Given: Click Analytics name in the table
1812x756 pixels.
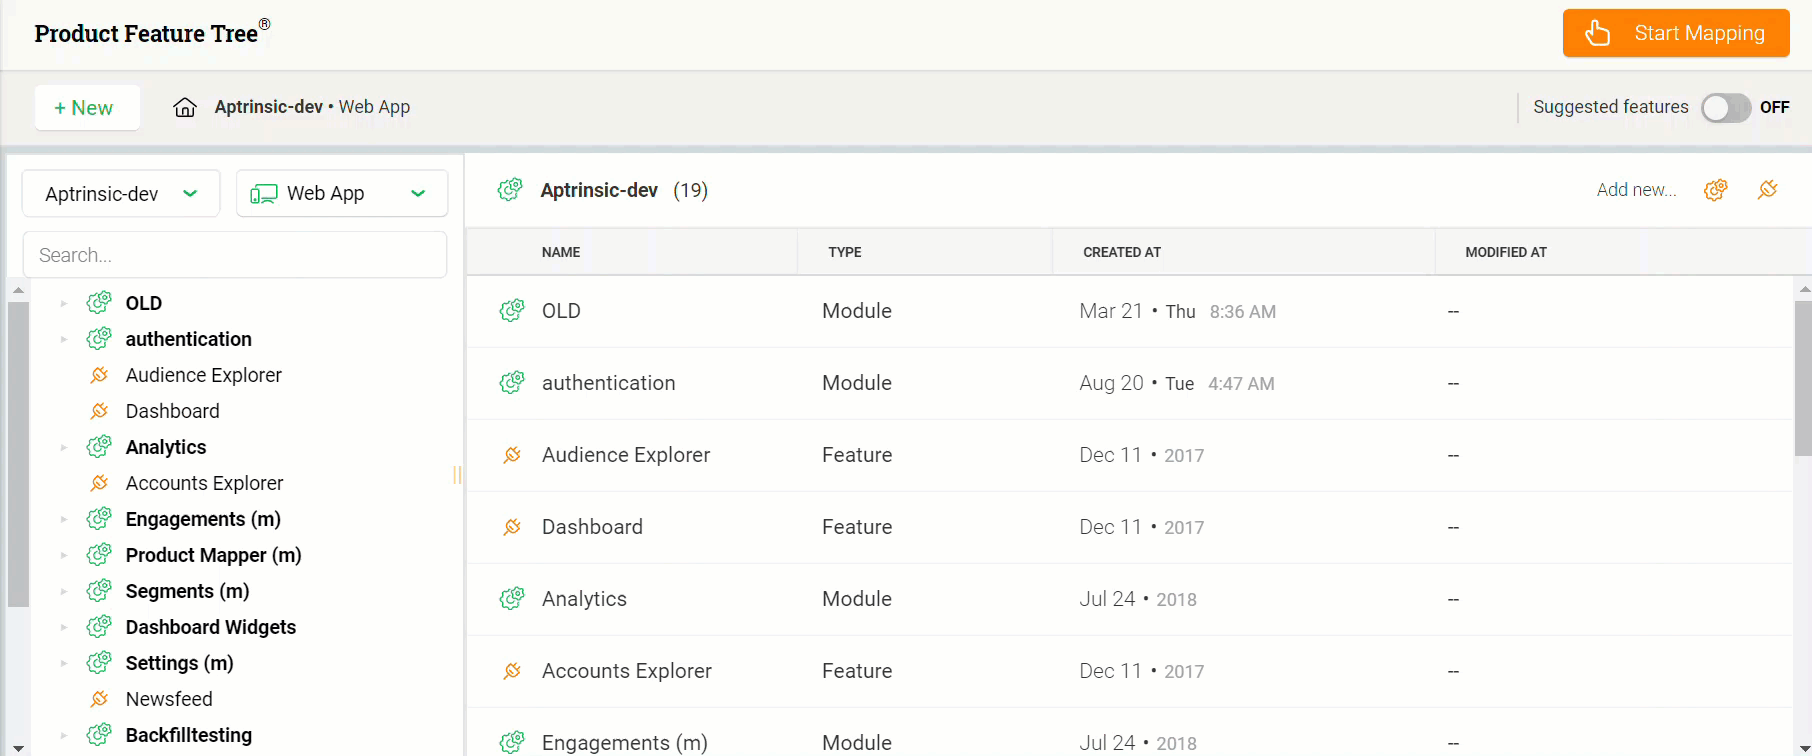Looking at the screenshot, I should (x=584, y=599).
